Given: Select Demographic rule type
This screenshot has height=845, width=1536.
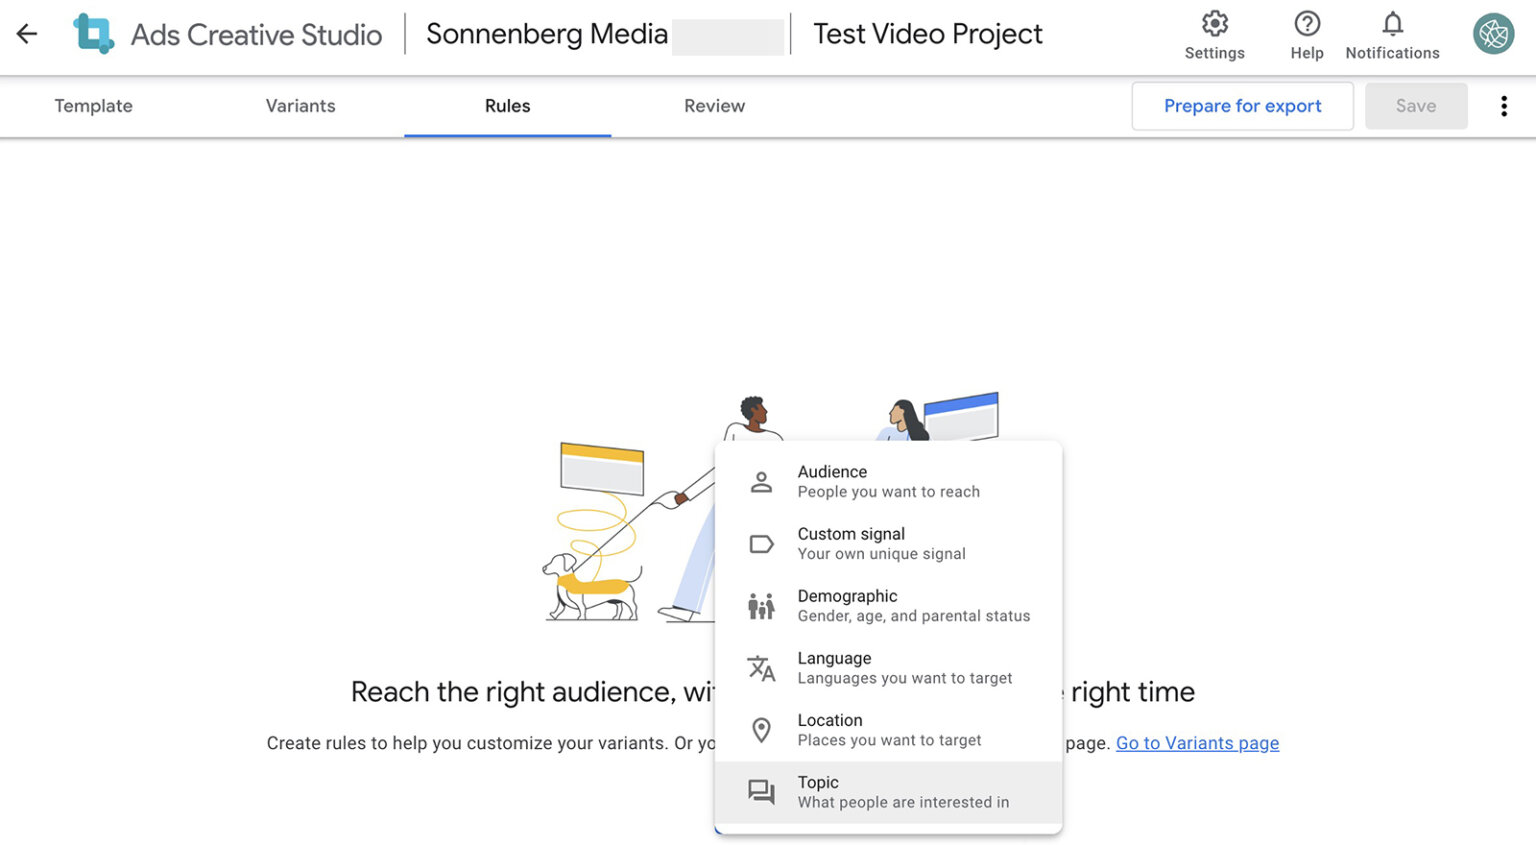Looking at the screenshot, I should (x=880, y=604).
